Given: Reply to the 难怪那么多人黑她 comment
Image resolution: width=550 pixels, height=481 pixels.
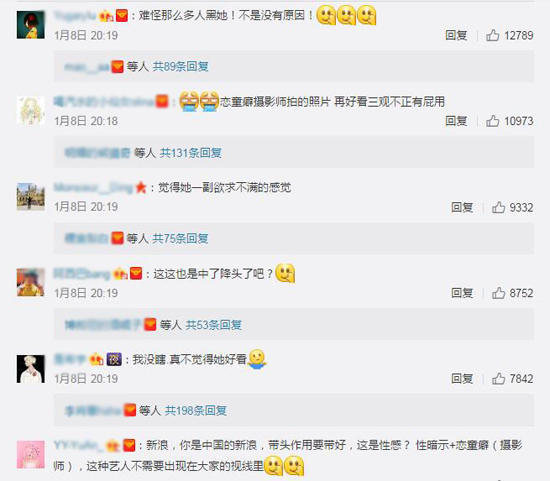Looking at the screenshot, I should [x=456, y=35].
